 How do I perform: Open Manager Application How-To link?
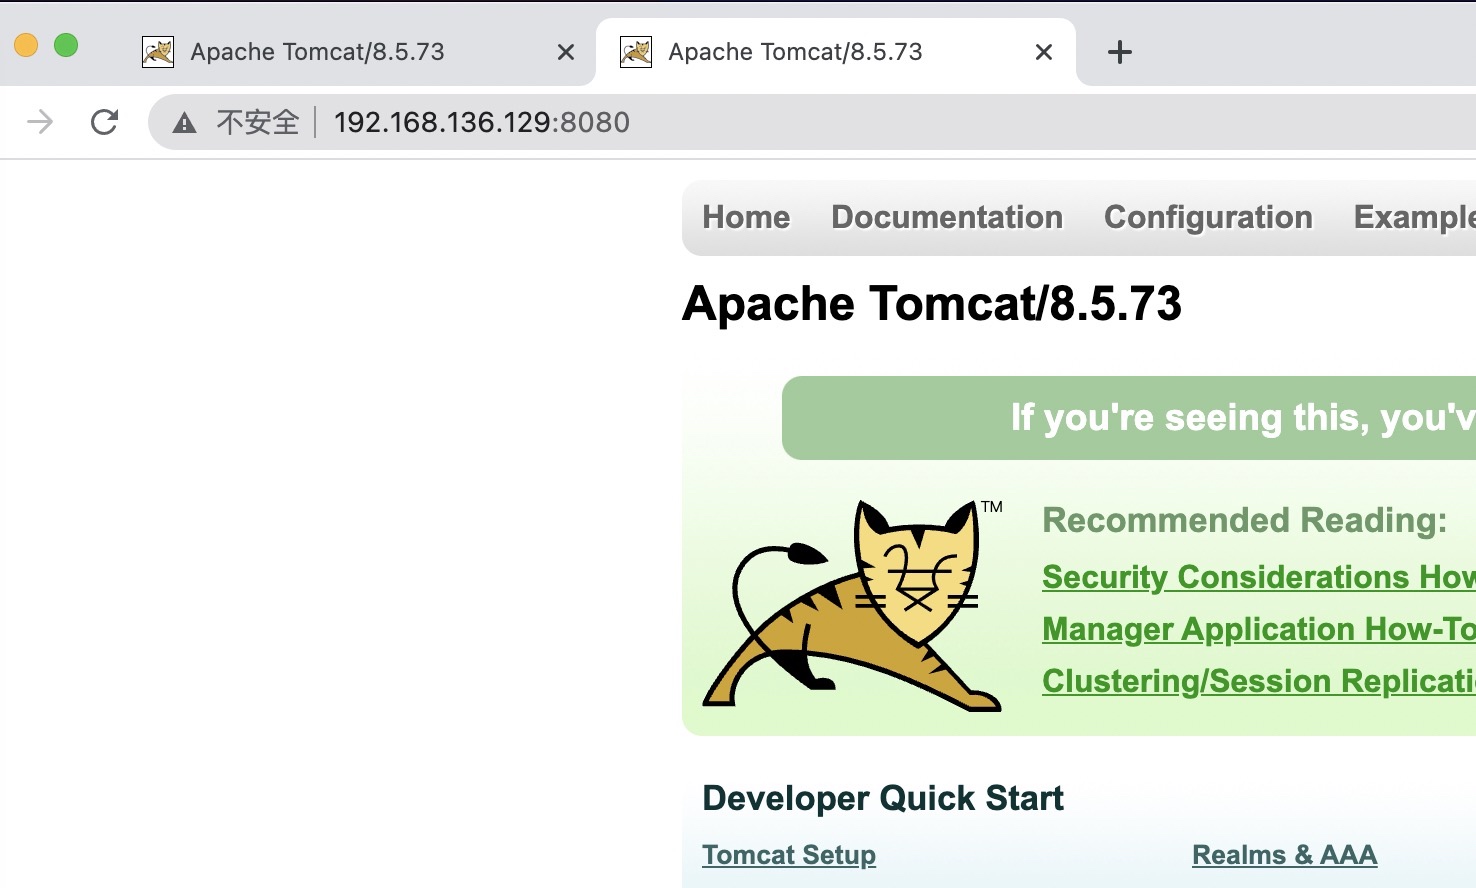click(1259, 629)
